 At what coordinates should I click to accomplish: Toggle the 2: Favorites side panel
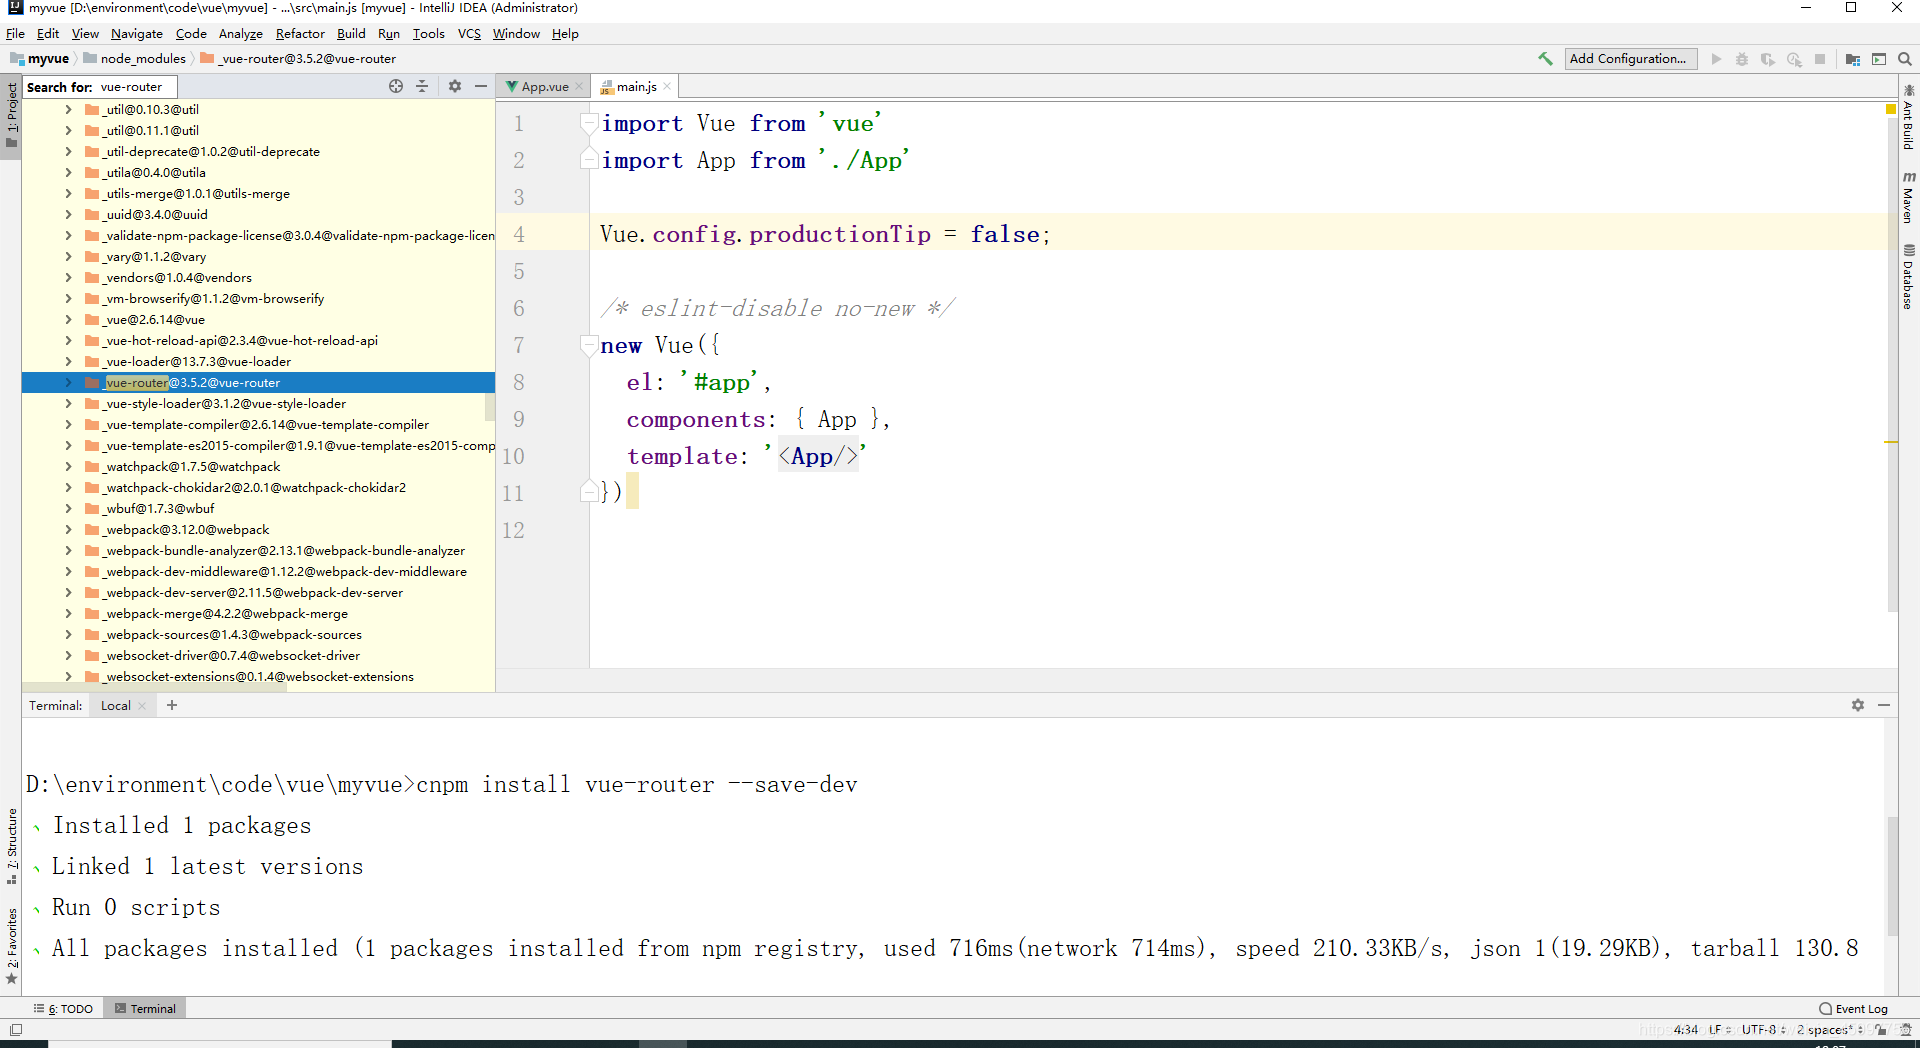coord(11,945)
